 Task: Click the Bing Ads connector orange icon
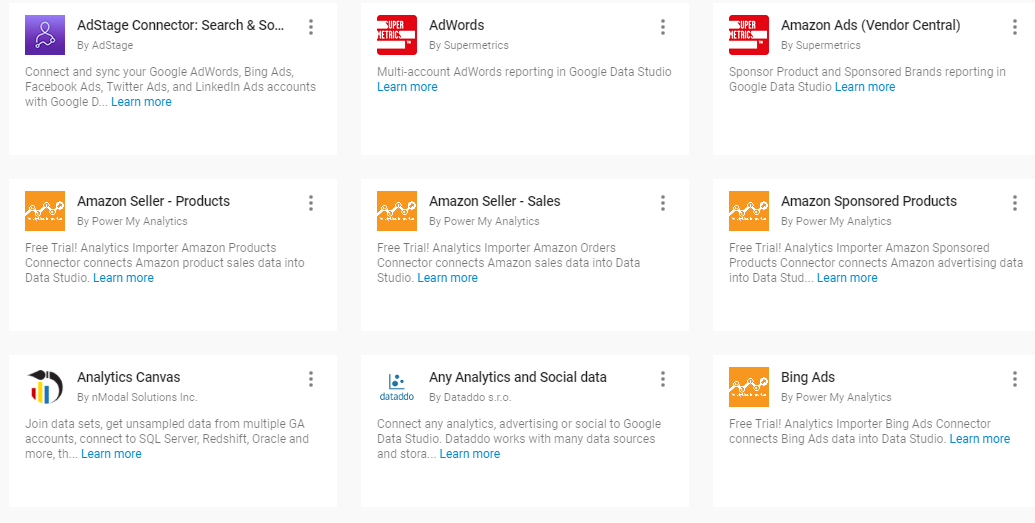[x=749, y=387]
